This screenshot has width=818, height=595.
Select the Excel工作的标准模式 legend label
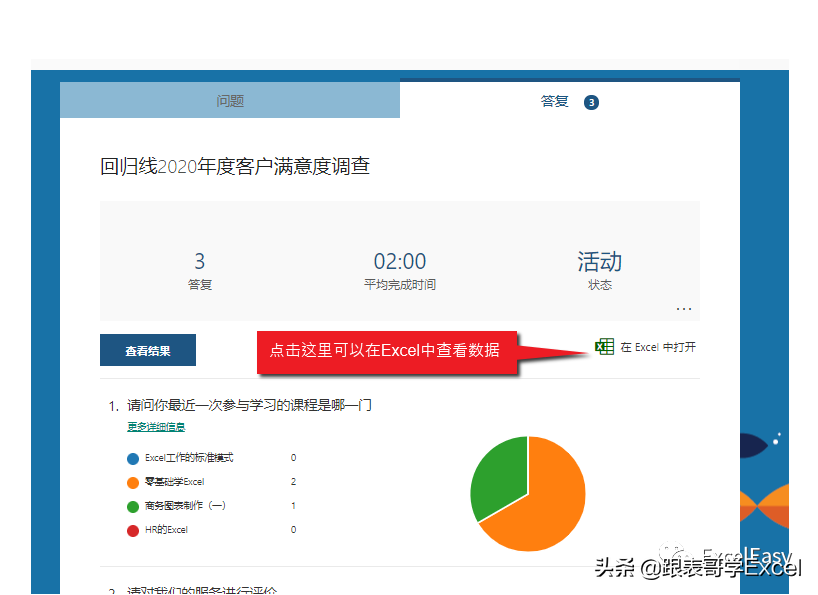pyautogui.click(x=189, y=457)
